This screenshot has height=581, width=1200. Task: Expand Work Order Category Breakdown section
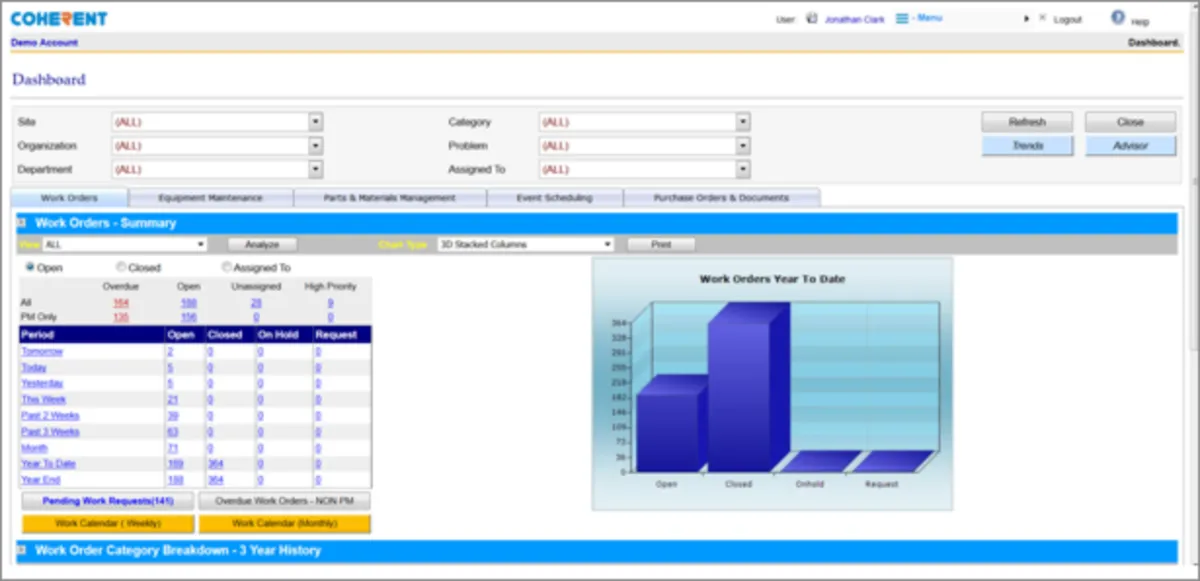click(21, 550)
